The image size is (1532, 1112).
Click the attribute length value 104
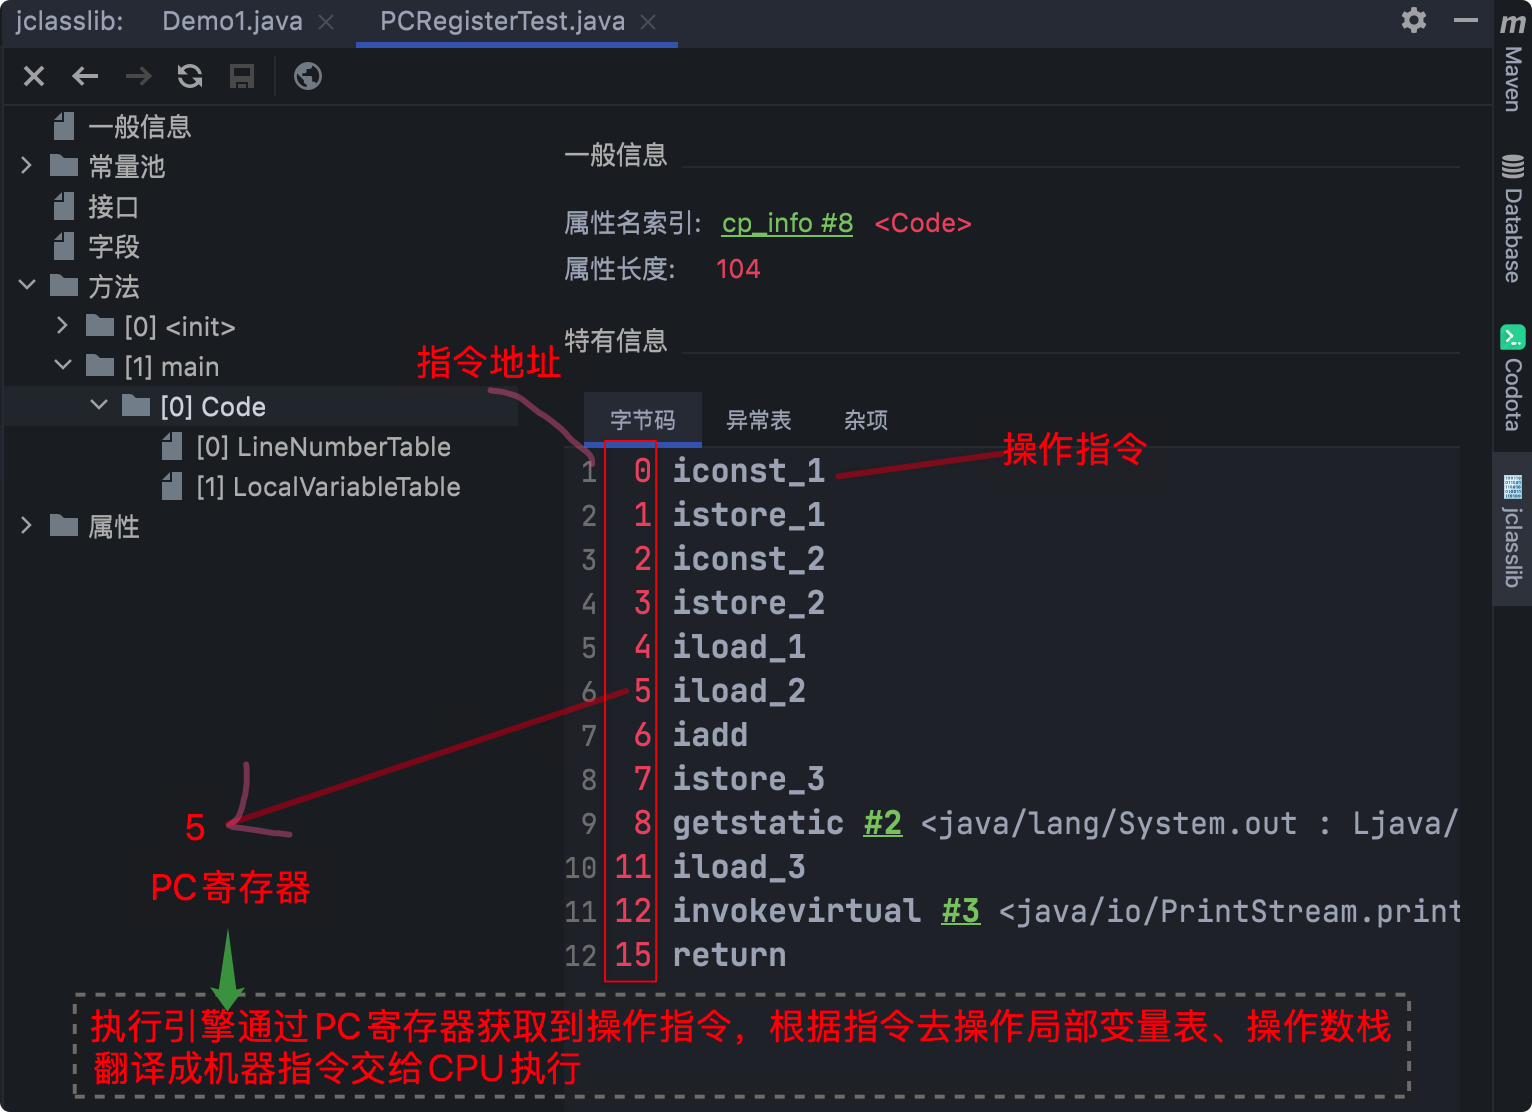[x=738, y=269]
